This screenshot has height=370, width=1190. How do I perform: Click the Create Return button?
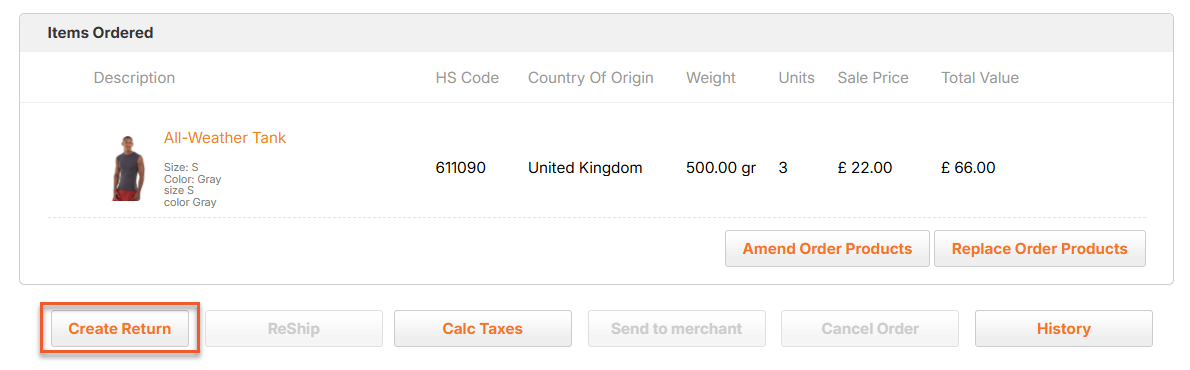(119, 329)
